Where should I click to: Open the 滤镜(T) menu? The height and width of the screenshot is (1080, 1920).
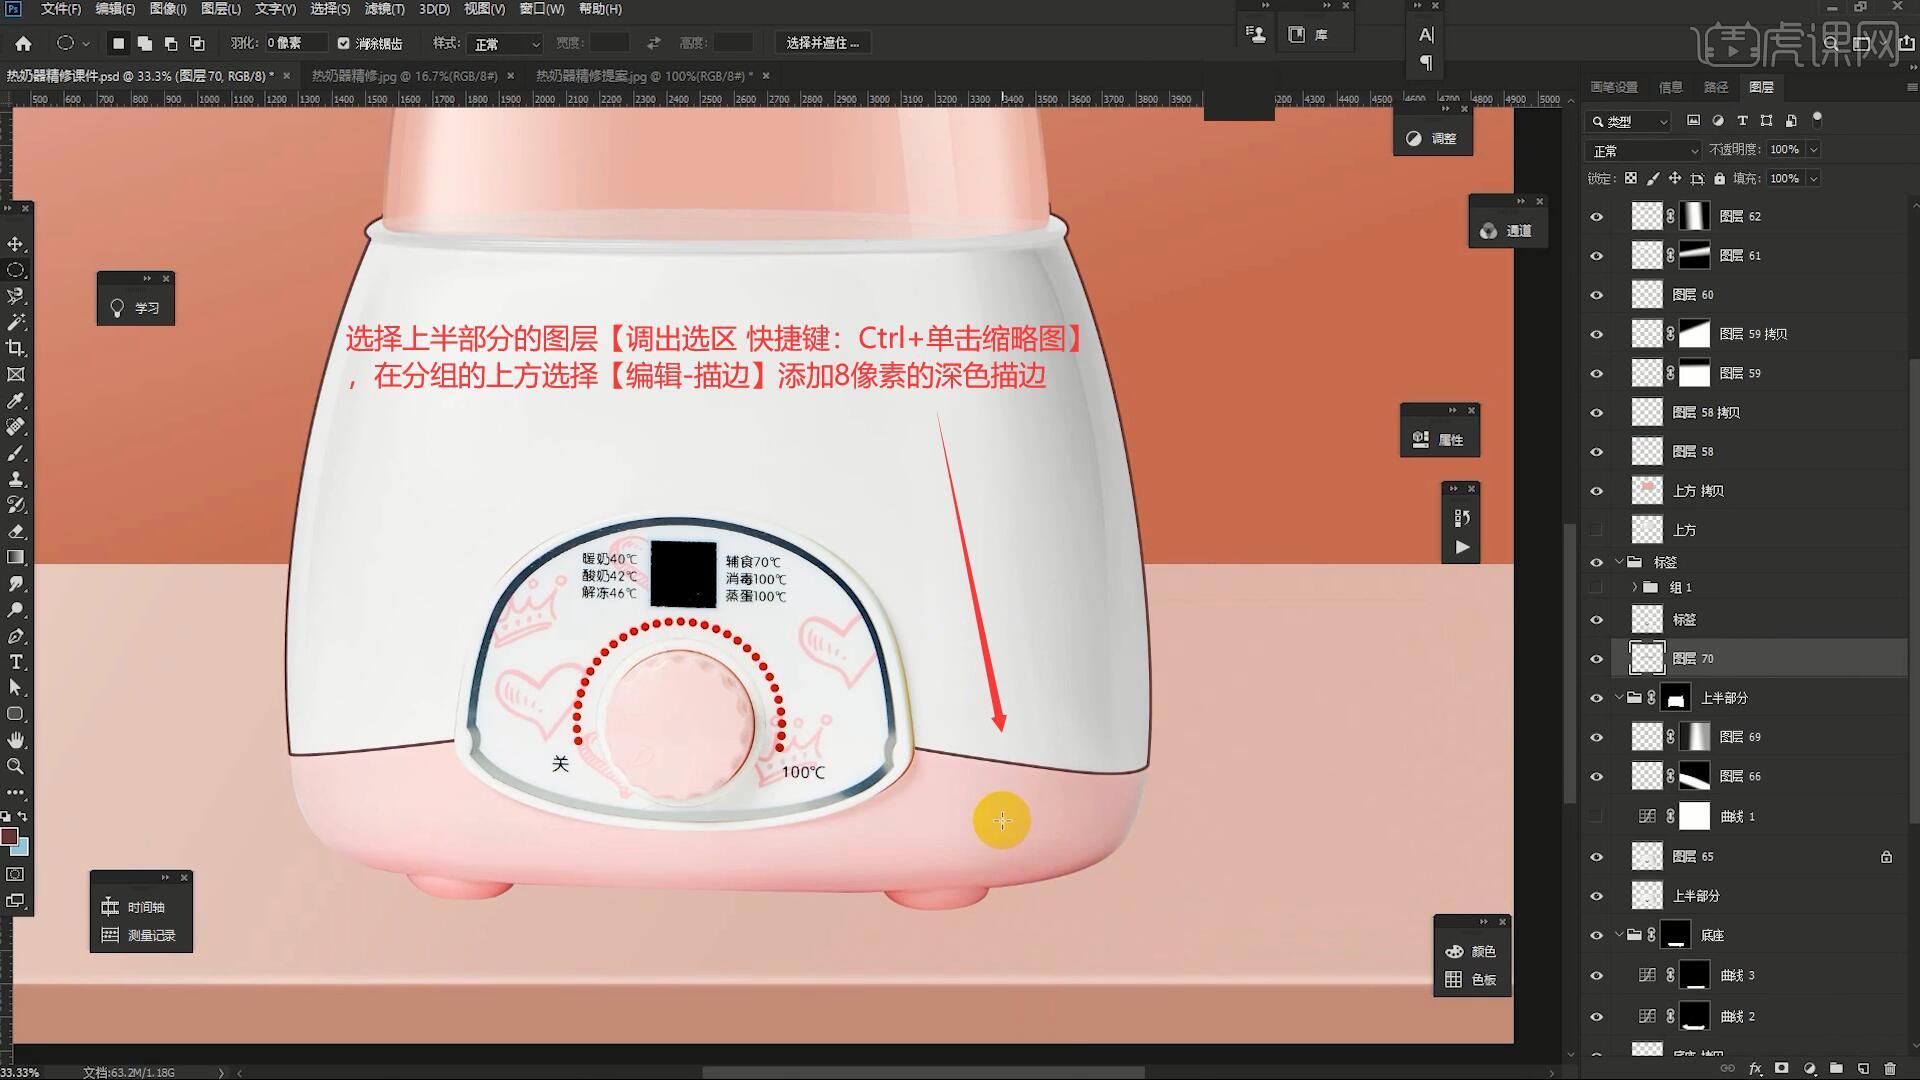click(x=384, y=9)
